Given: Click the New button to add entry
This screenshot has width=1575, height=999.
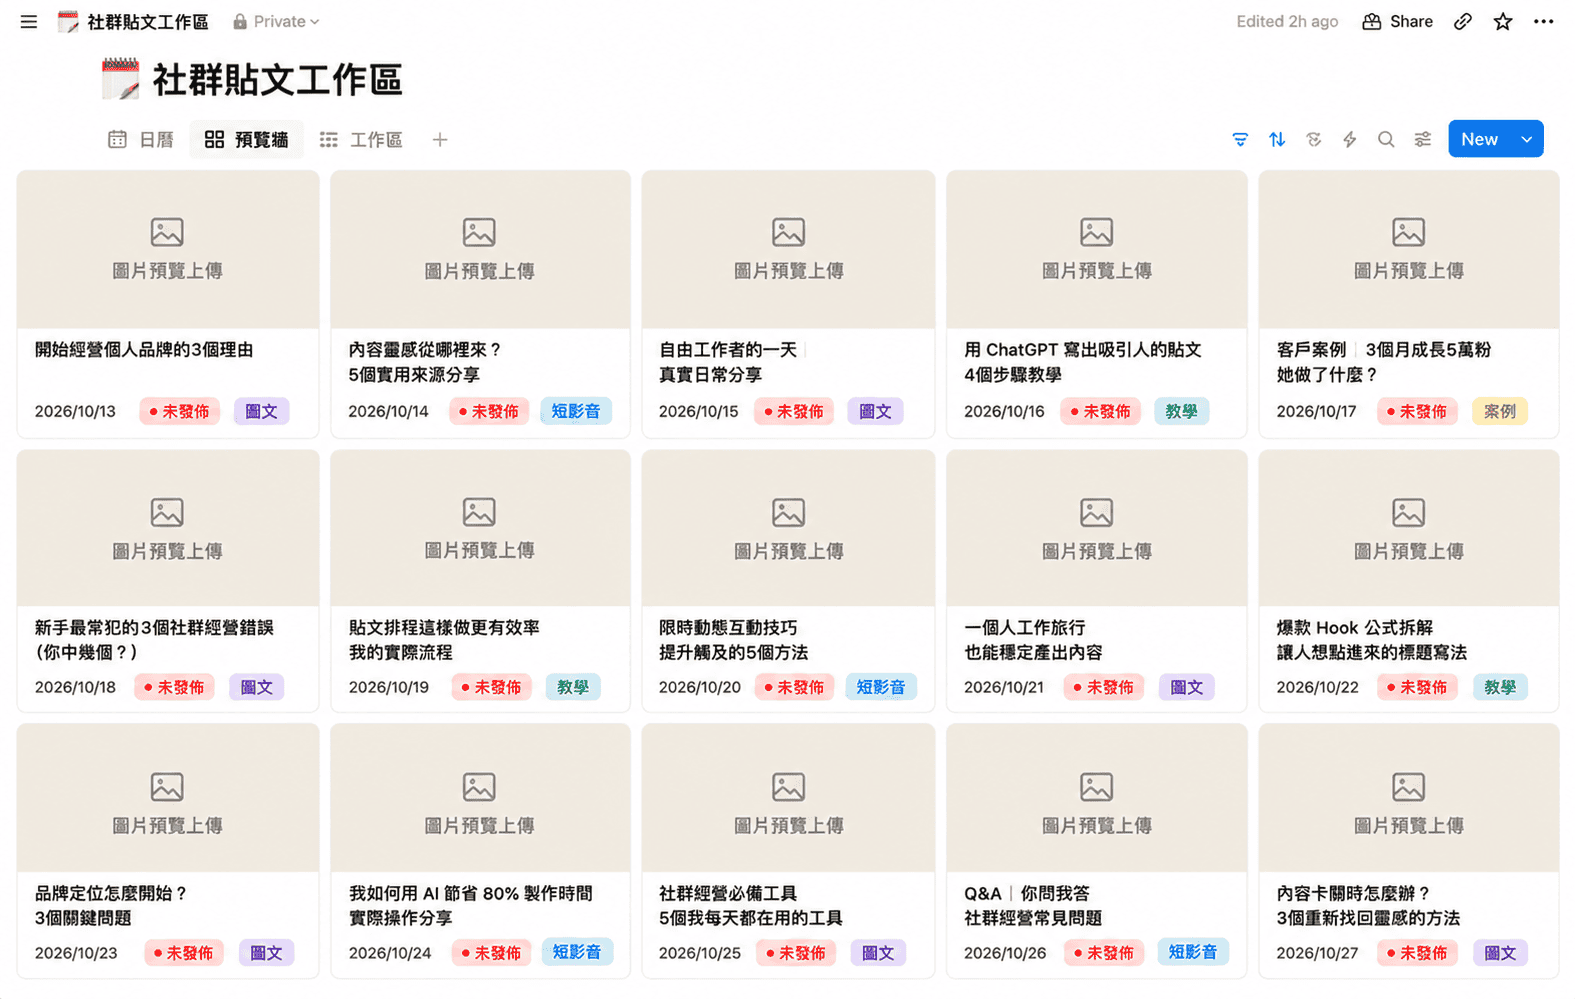Looking at the screenshot, I should (1479, 139).
